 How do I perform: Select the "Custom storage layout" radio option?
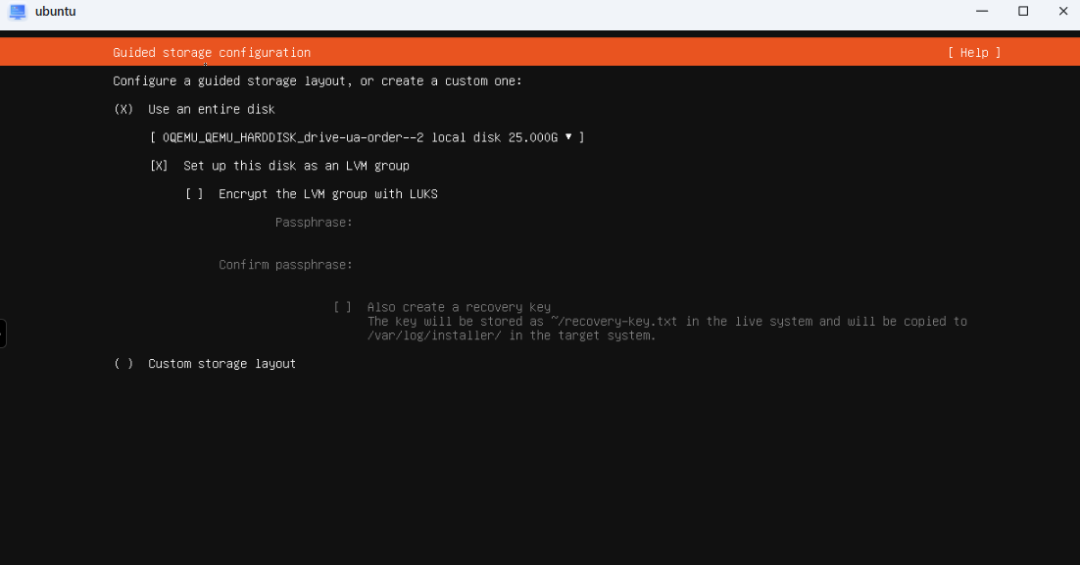coord(124,364)
